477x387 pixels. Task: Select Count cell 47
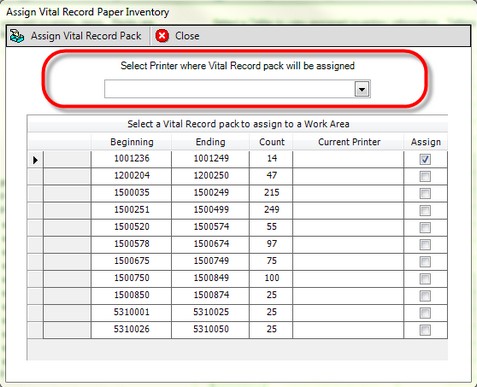(271, 175)
